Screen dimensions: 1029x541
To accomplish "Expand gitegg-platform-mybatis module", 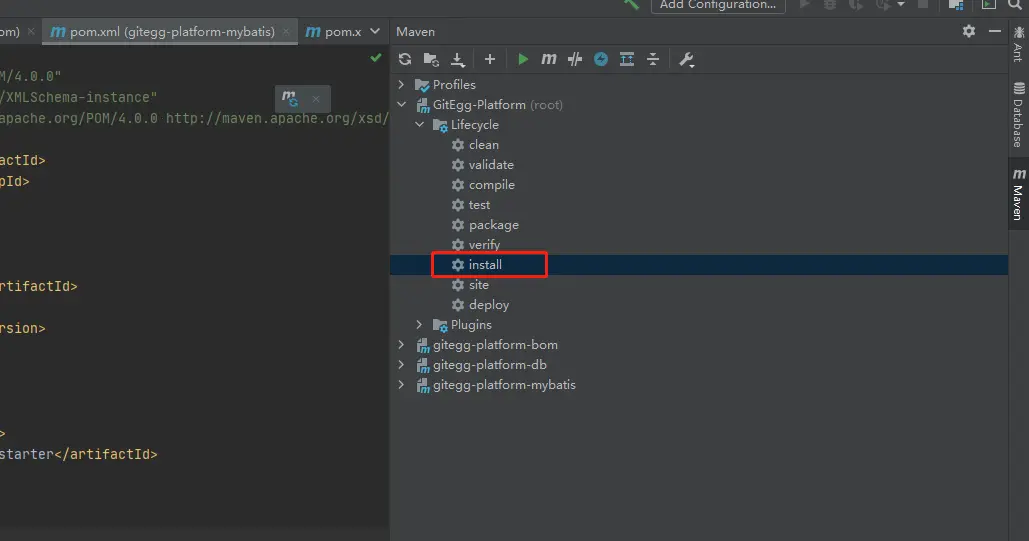I will (x=402, y=385).
